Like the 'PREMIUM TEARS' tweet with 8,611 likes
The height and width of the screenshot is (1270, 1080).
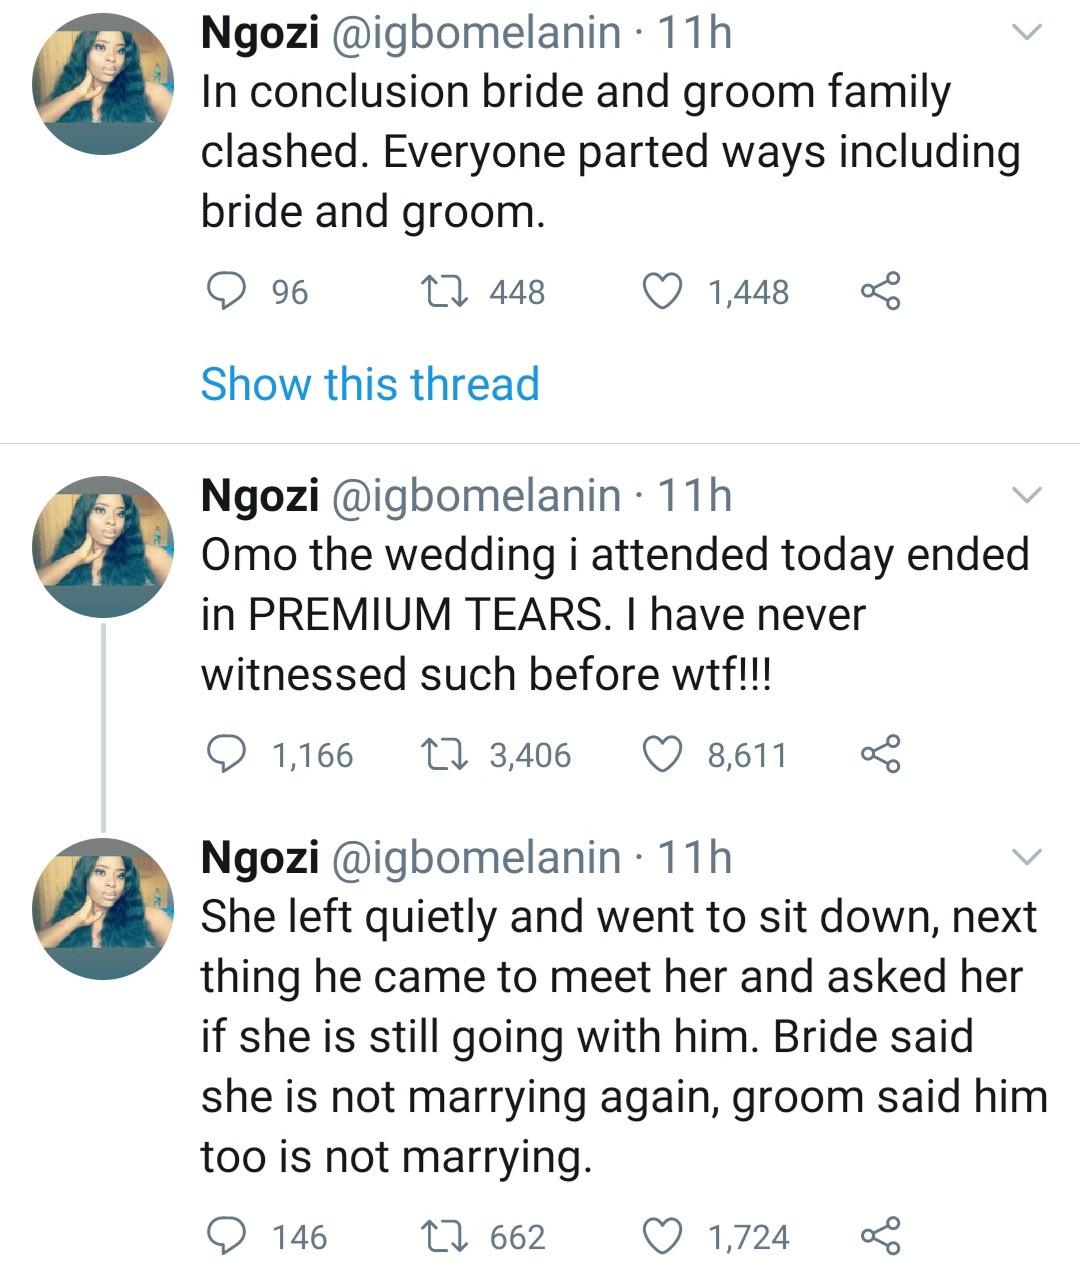661,754
